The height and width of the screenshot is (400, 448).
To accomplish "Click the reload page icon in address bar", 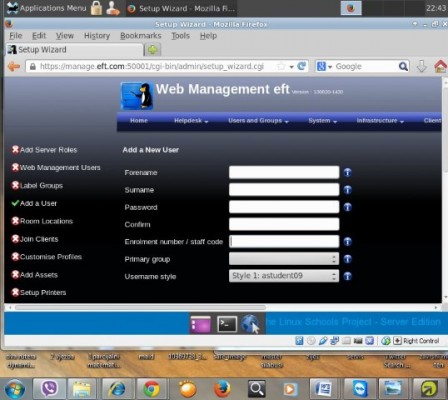I will (302, 66).
